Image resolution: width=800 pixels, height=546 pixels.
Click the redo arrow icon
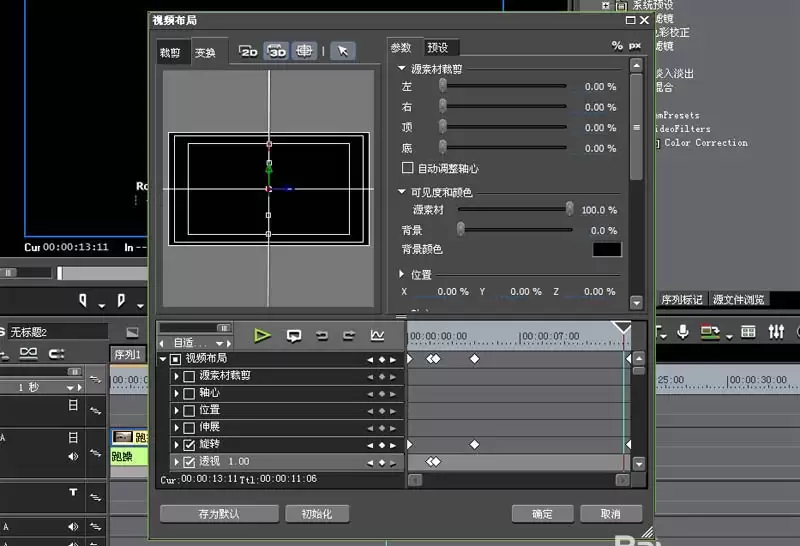click(x=349, y=335)
